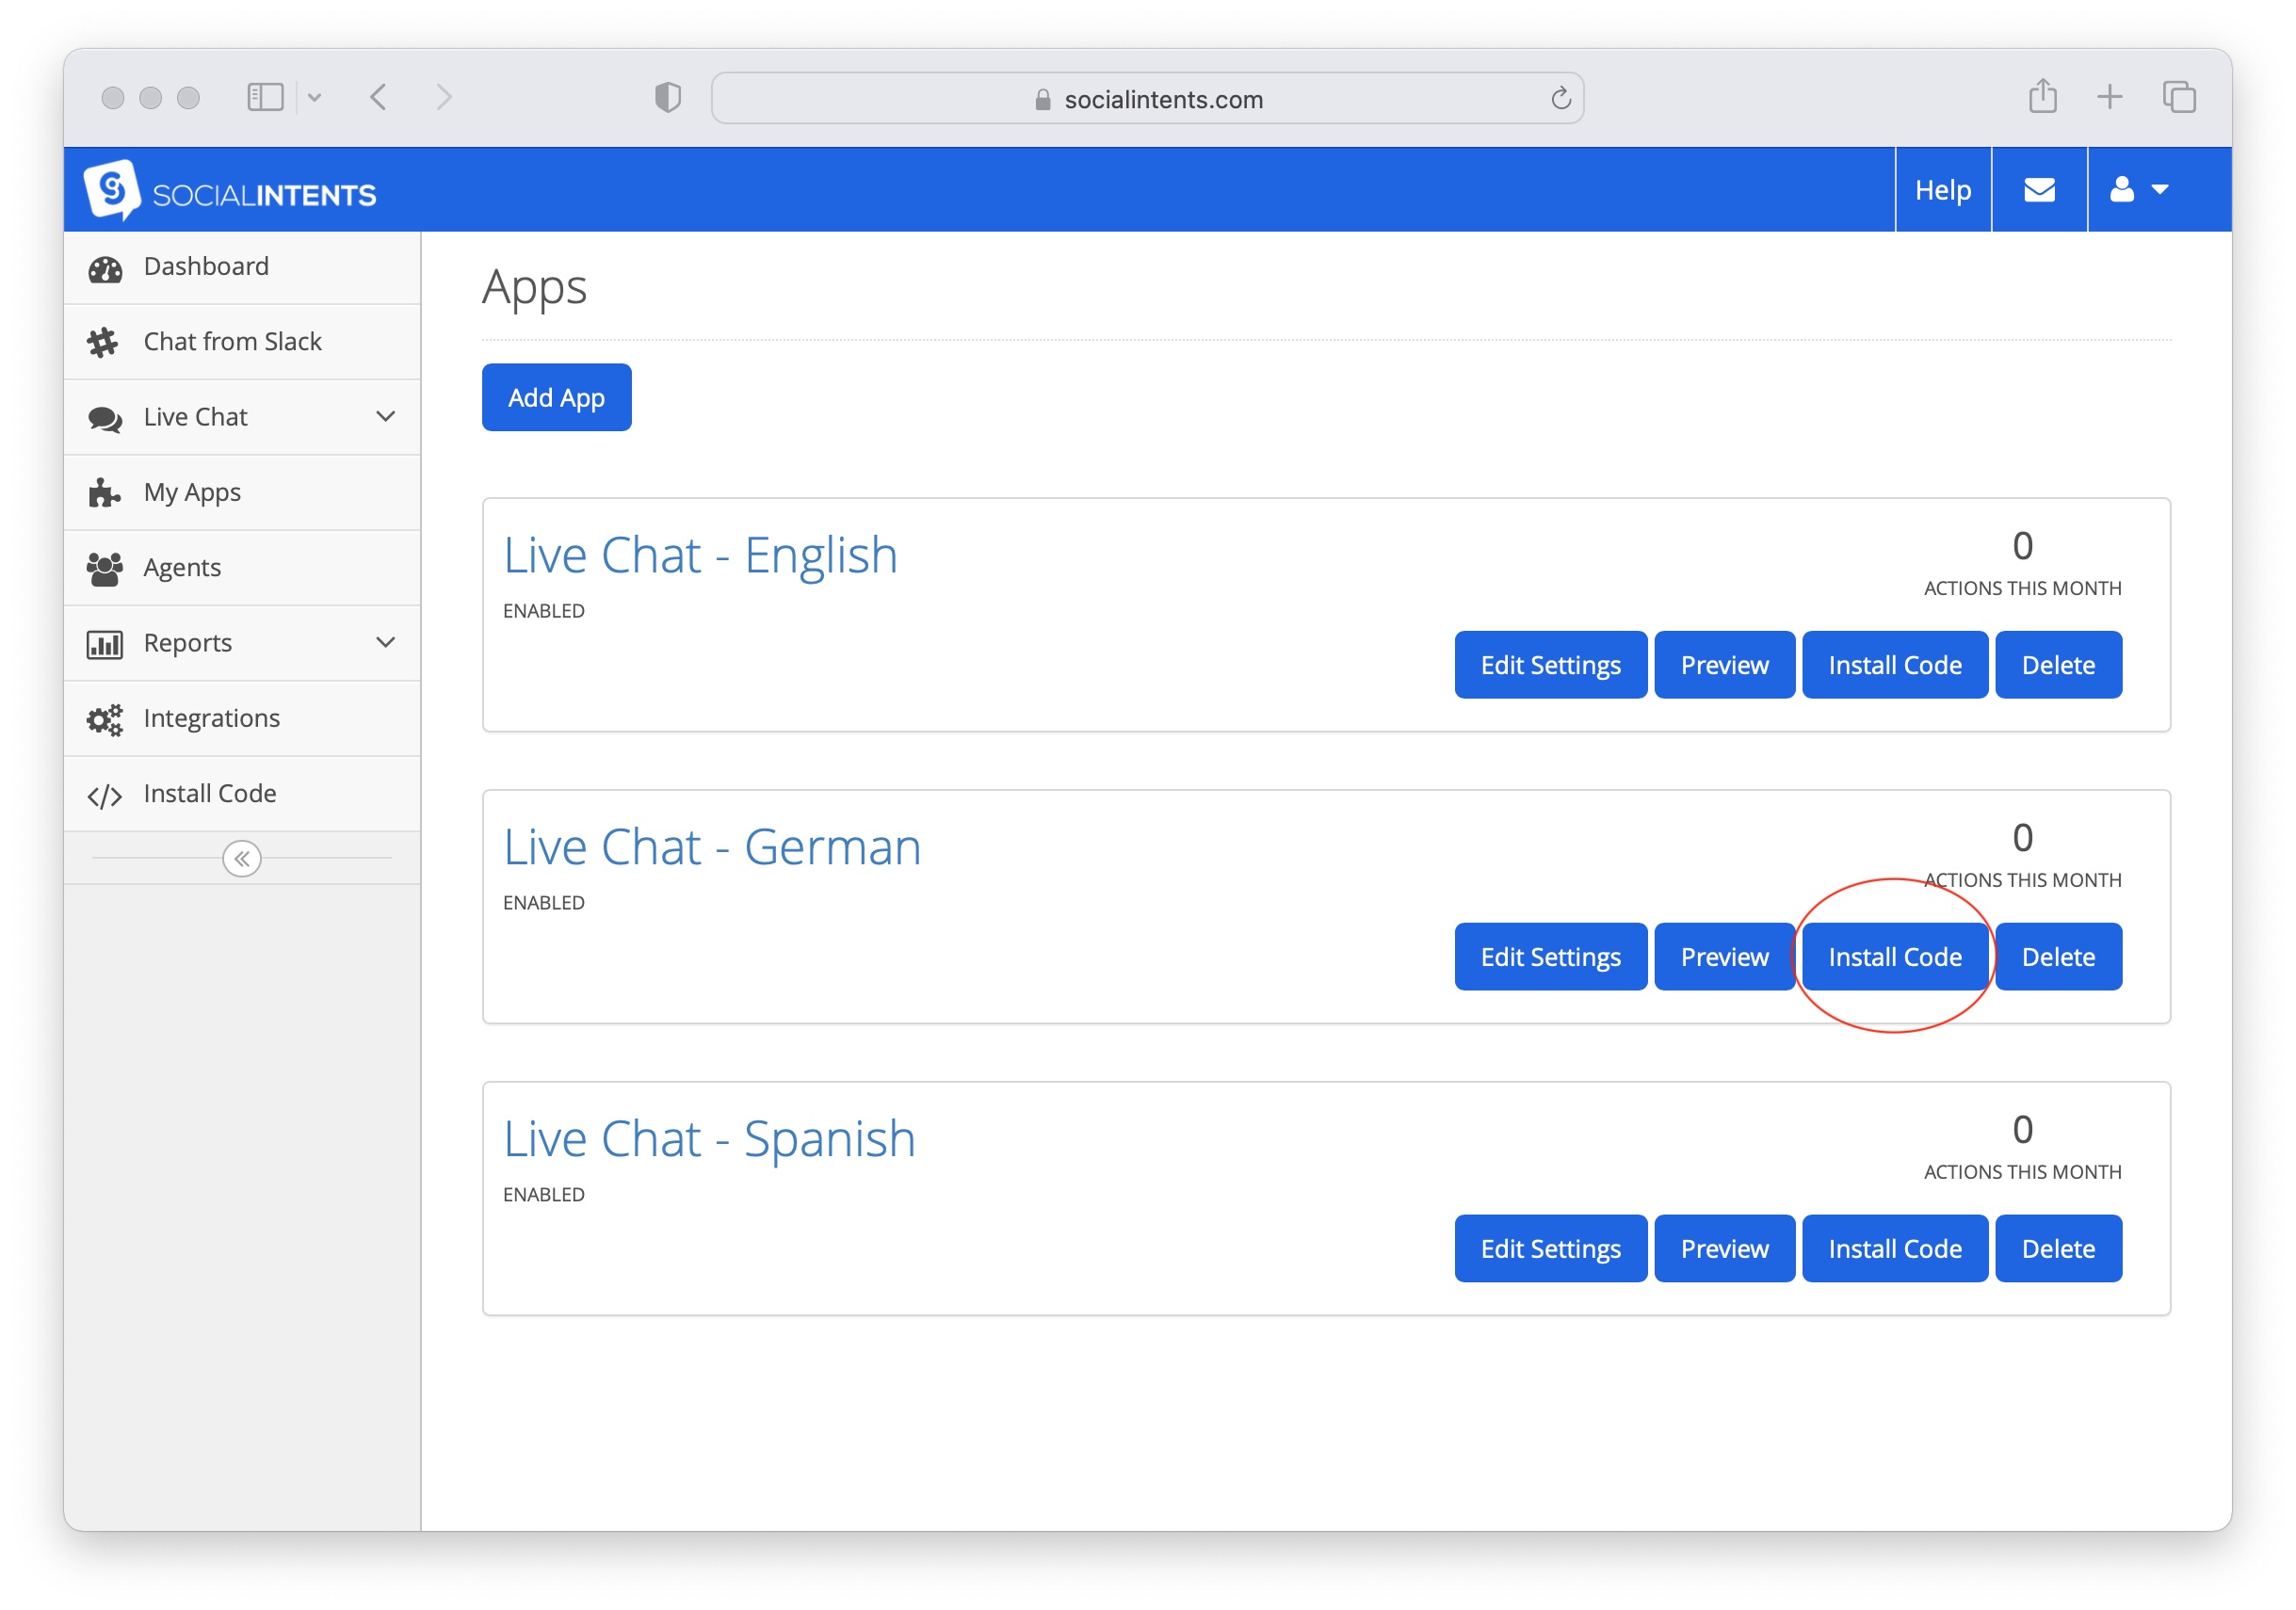Open Install Code in the sidebar
The height and width of the screenshot is (1610, 2296).
(242, 794)
